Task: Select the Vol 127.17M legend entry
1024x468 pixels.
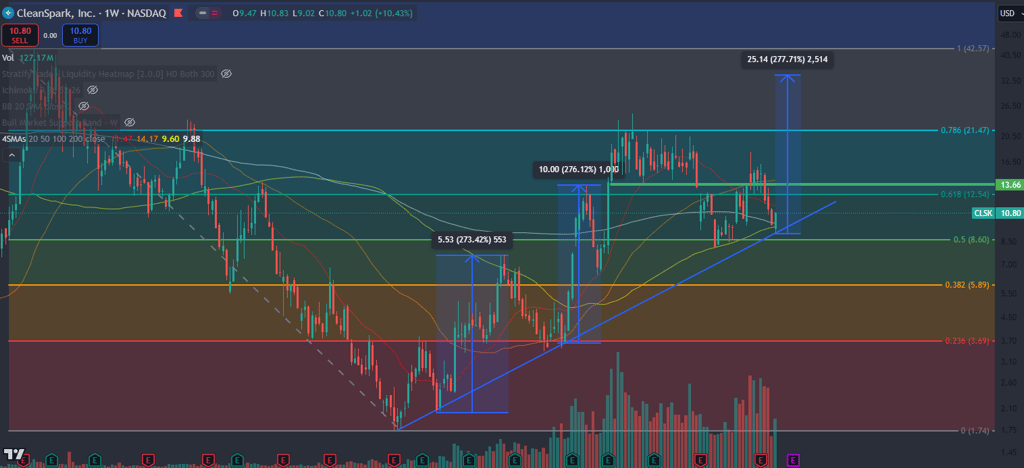Action: coord(27,58)
